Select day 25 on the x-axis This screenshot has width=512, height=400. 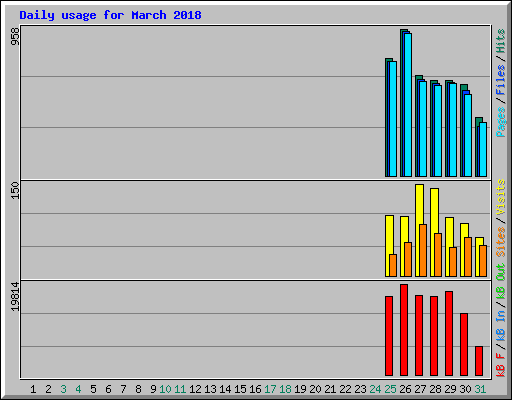tap(390, 389)
